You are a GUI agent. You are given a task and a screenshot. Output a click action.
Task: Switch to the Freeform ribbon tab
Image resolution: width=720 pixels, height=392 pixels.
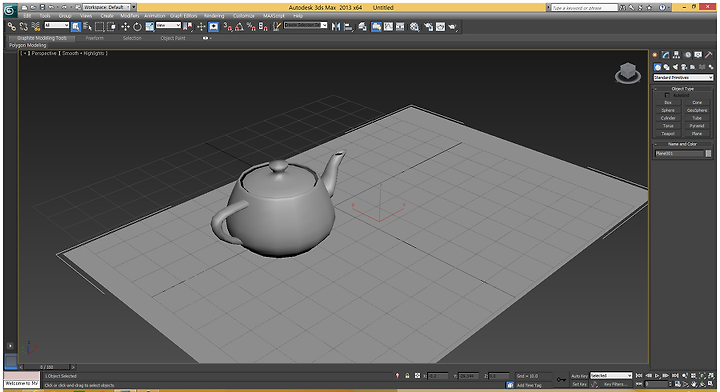[95, 38]
